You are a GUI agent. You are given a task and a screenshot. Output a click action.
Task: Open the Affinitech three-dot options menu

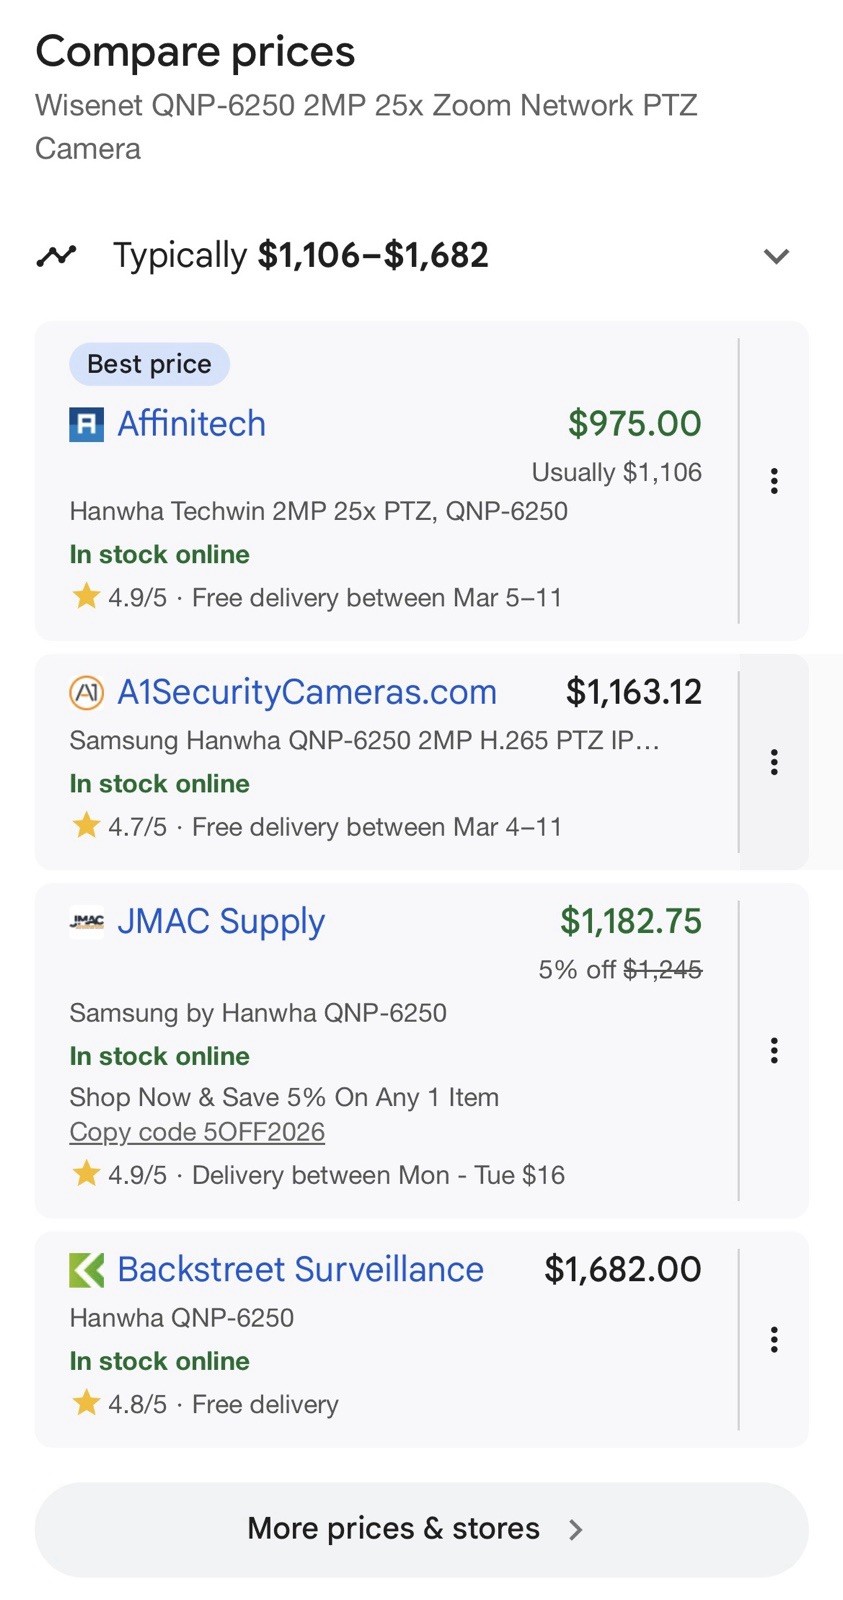(774, 481)
